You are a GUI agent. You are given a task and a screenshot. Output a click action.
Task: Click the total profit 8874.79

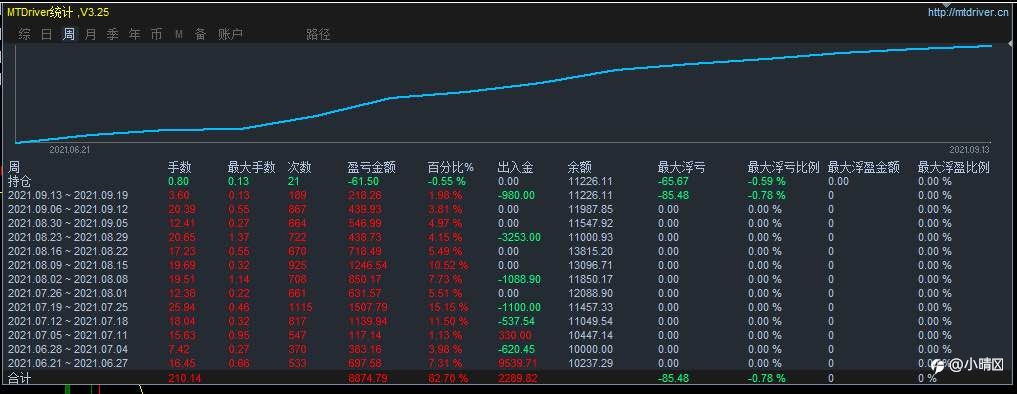point(368,378)
